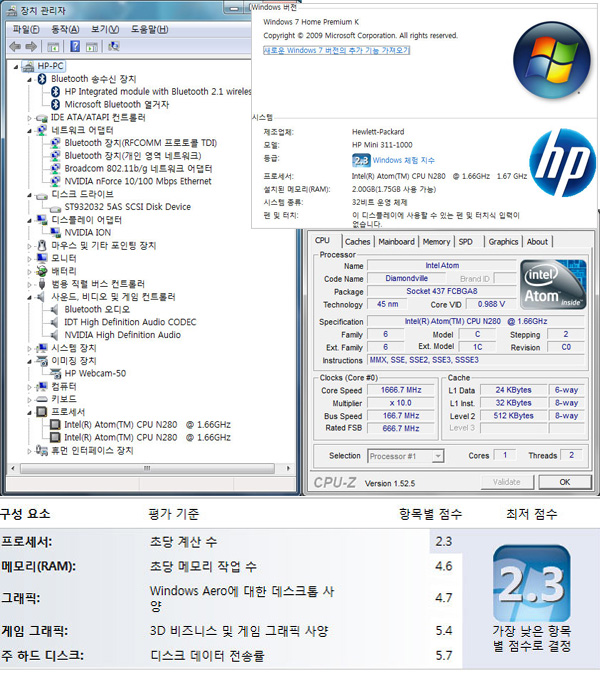Image resolution: width=600 pixels, height=674 pixels.
Task: Select the NVIDIA High Definition Audio entry
Action: coord(122,335)
